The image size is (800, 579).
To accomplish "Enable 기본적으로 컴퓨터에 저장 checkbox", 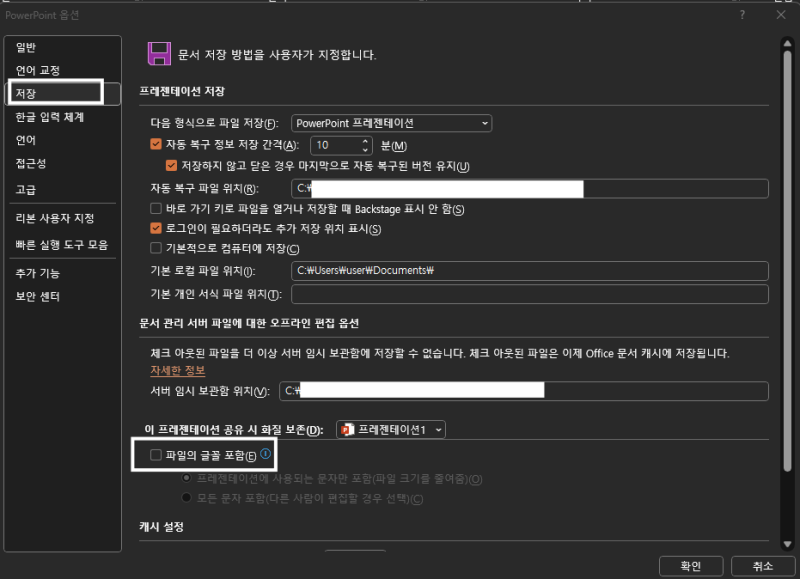I will click(x=156, y=248).
